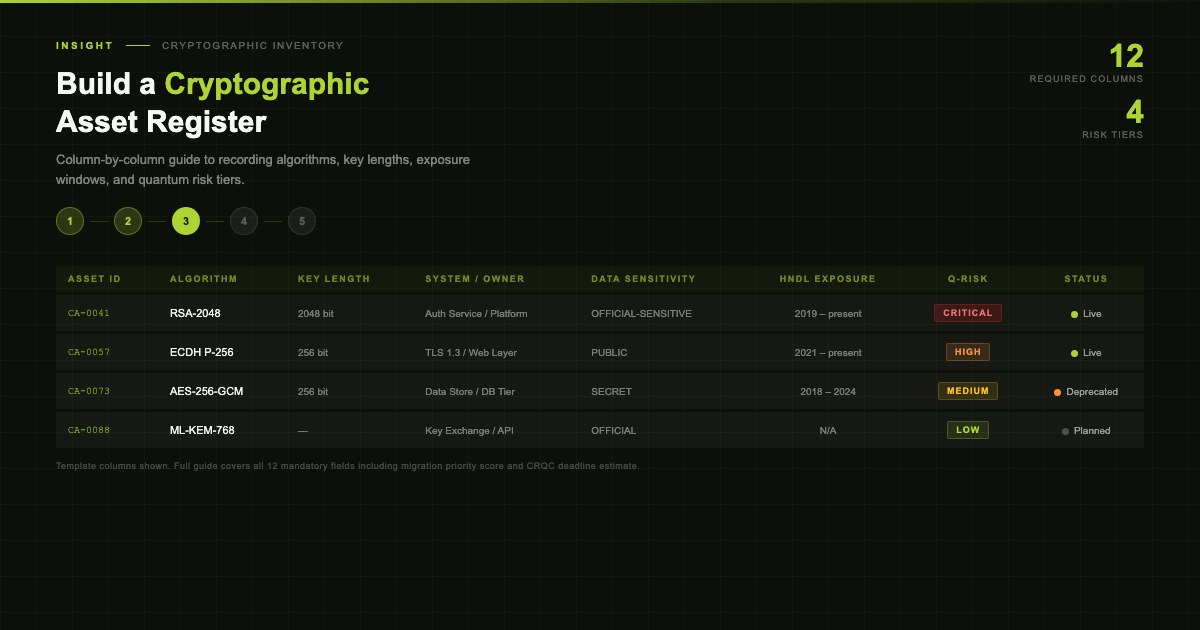Click the HNDL Exposure column header
Screen dimensions: 1200x630
point(828,279)
